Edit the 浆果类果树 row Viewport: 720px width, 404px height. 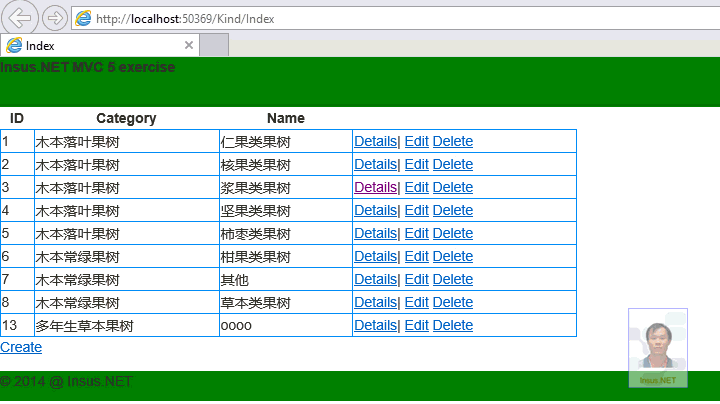[416, 187]
